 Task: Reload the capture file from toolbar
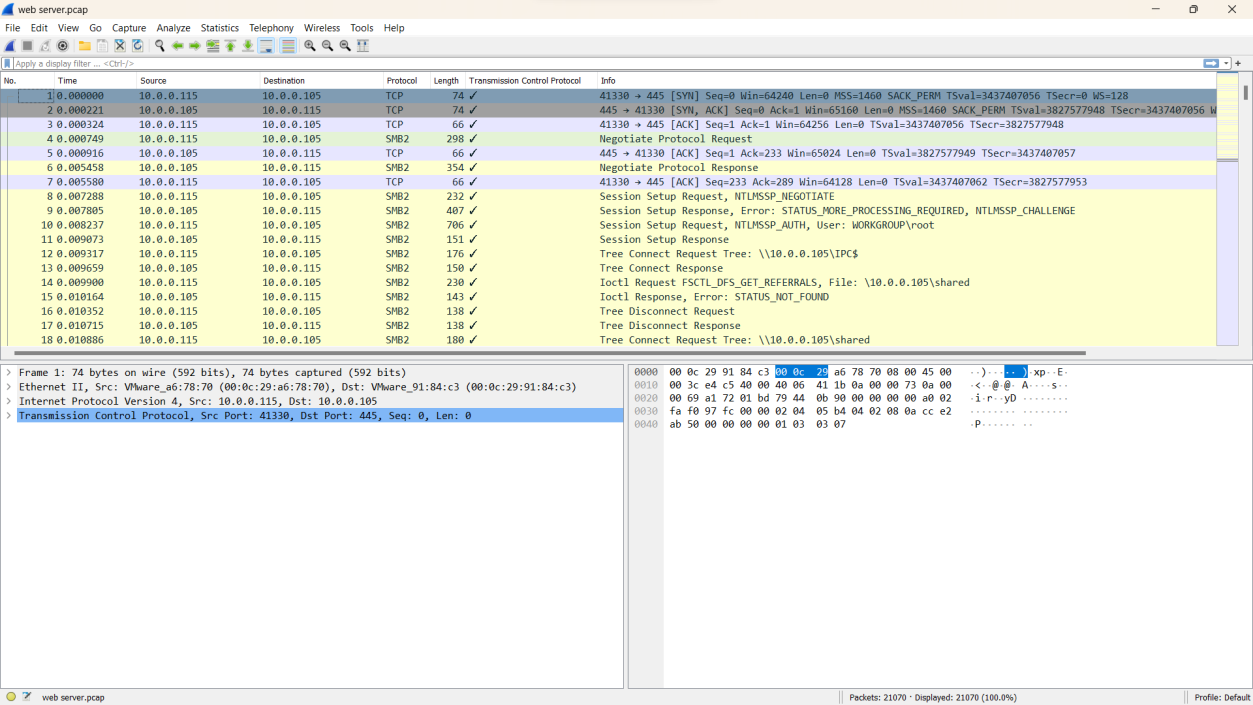pyautogui.click(x=137, y=46)
